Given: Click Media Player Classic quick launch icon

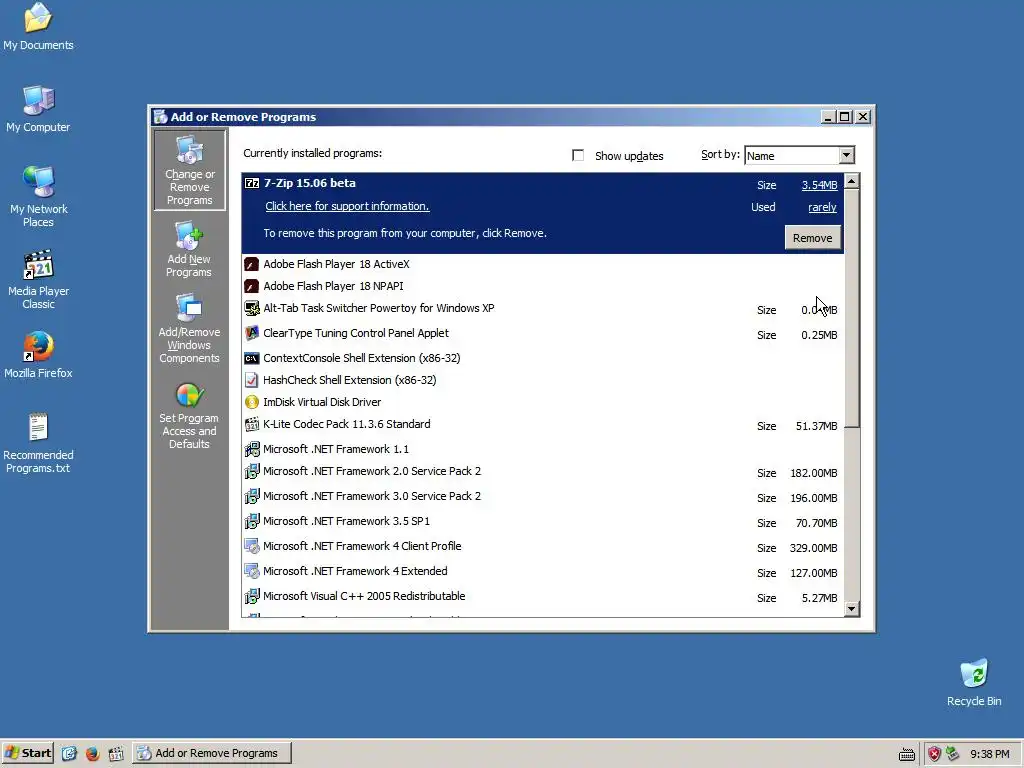Looking at the screenshot, I should coord(116,754).
